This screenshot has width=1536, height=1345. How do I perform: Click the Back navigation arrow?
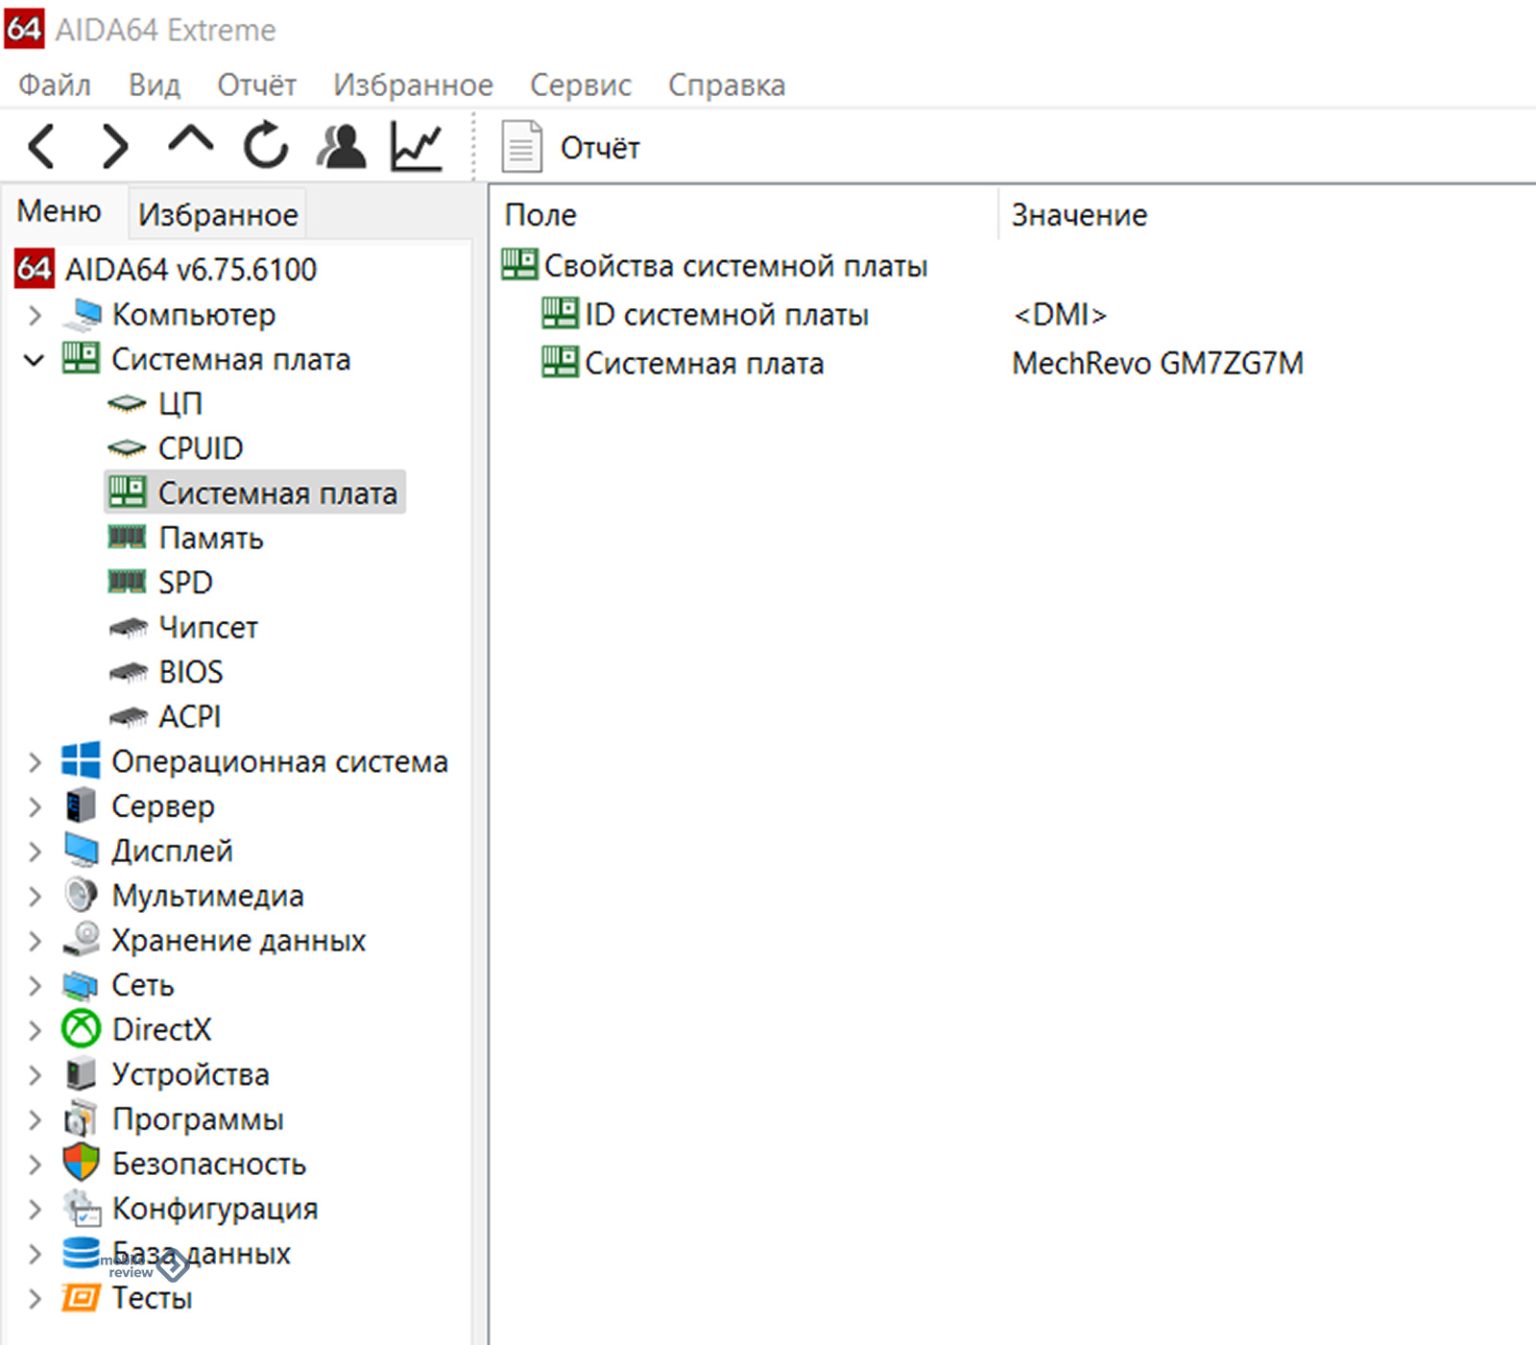pyautogui.click(x=42, y=147)
